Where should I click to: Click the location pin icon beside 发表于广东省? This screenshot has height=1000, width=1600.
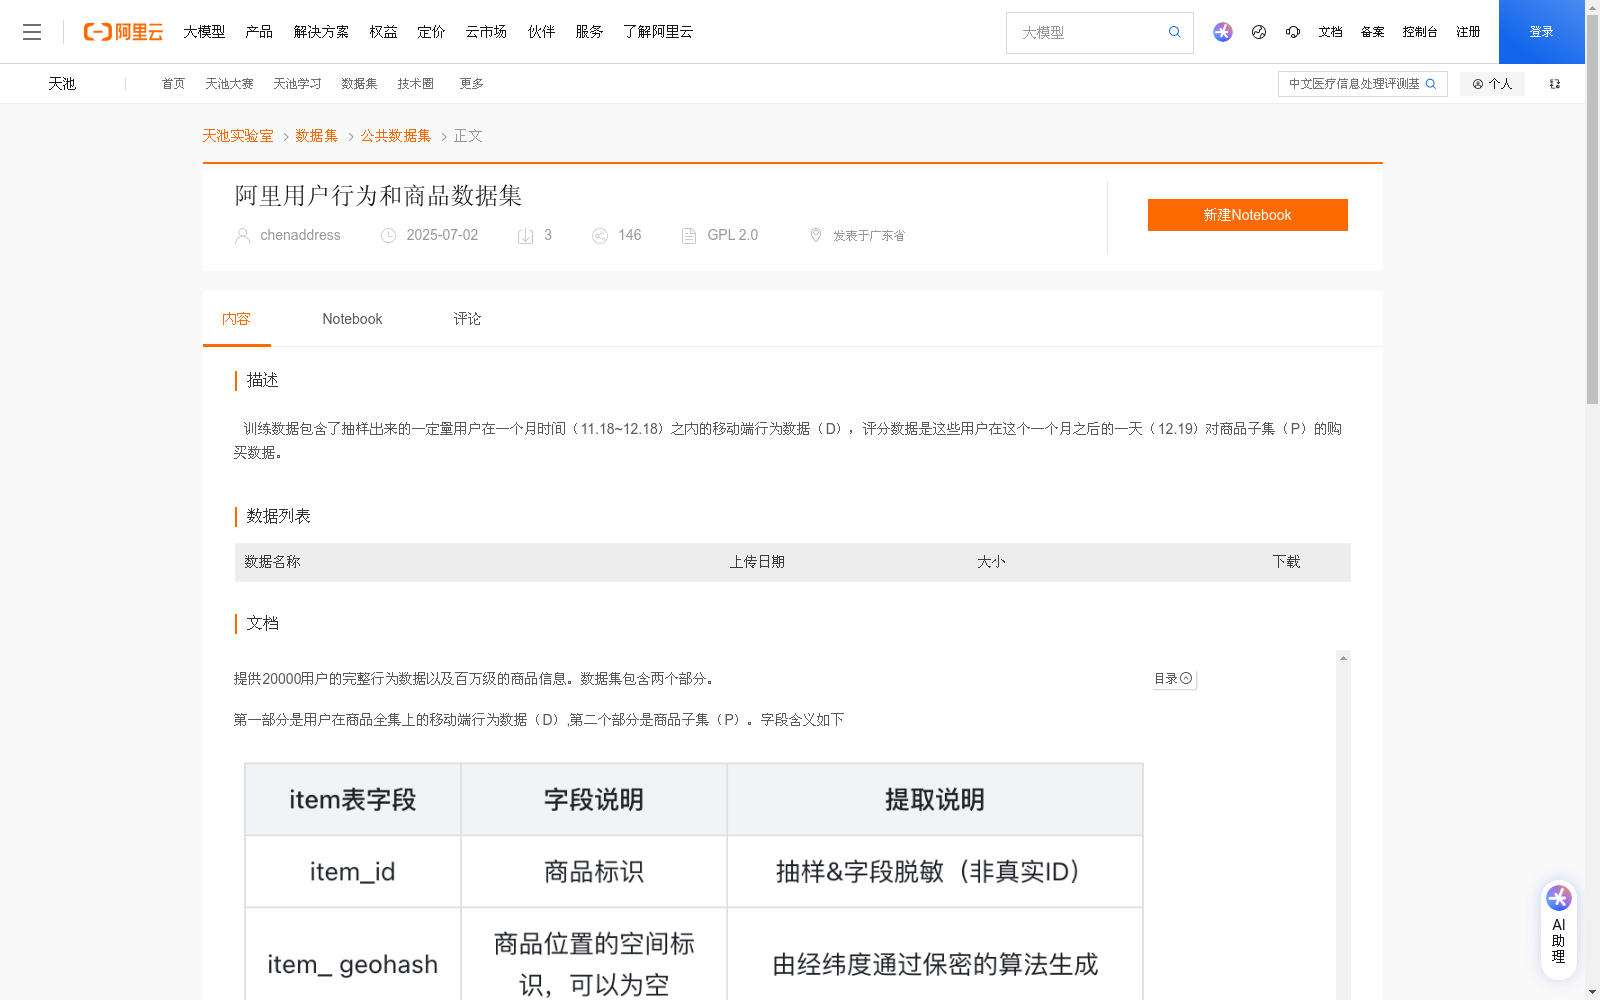point(815,235)
